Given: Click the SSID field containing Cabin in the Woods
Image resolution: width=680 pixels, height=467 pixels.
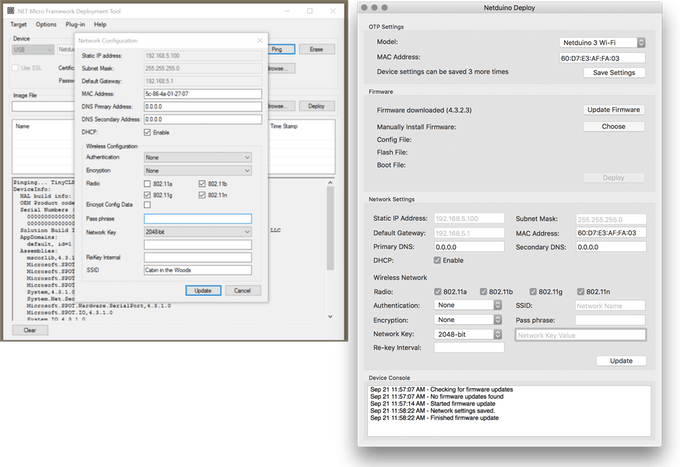Looking at the screenshot, I should click(197, 269).
